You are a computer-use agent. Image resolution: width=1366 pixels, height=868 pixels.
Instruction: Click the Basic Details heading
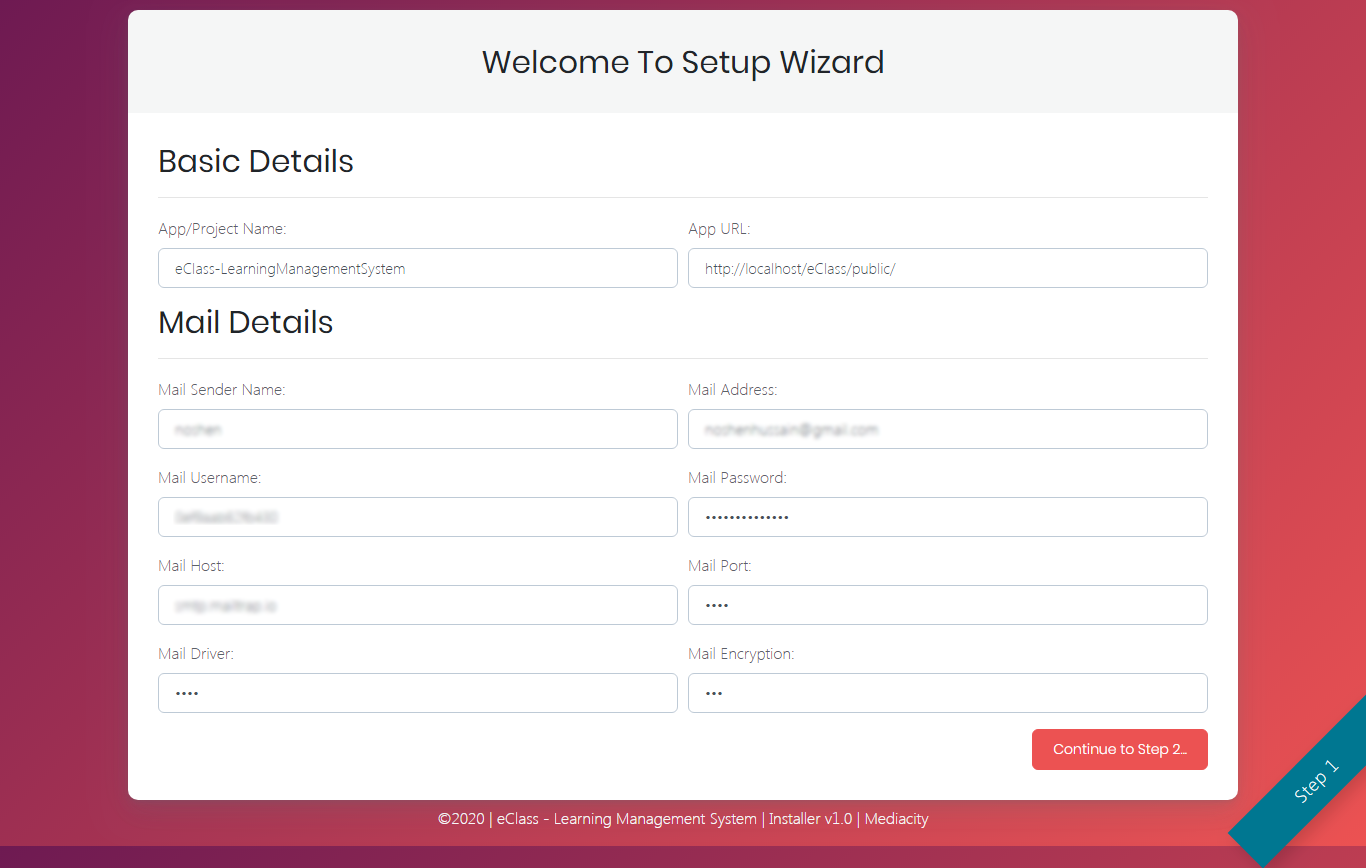click(x=256, y=161)
